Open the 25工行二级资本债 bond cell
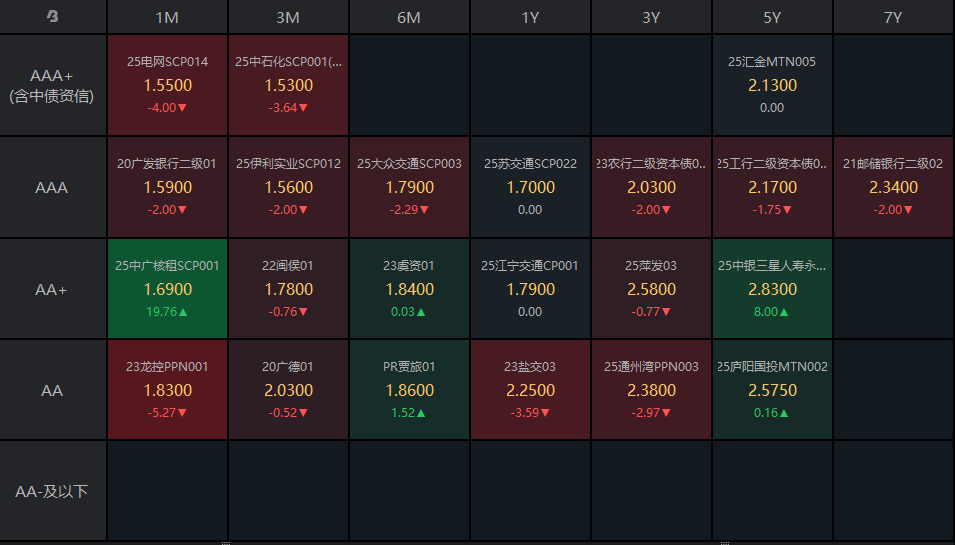The image size is (955, 545). [x=772, y=187]
